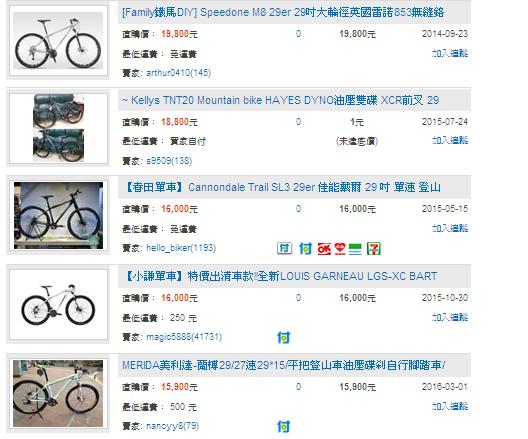
Task: Add the Cannondale Trail SL3 to watchlist
Action: (x=450, y=228)
